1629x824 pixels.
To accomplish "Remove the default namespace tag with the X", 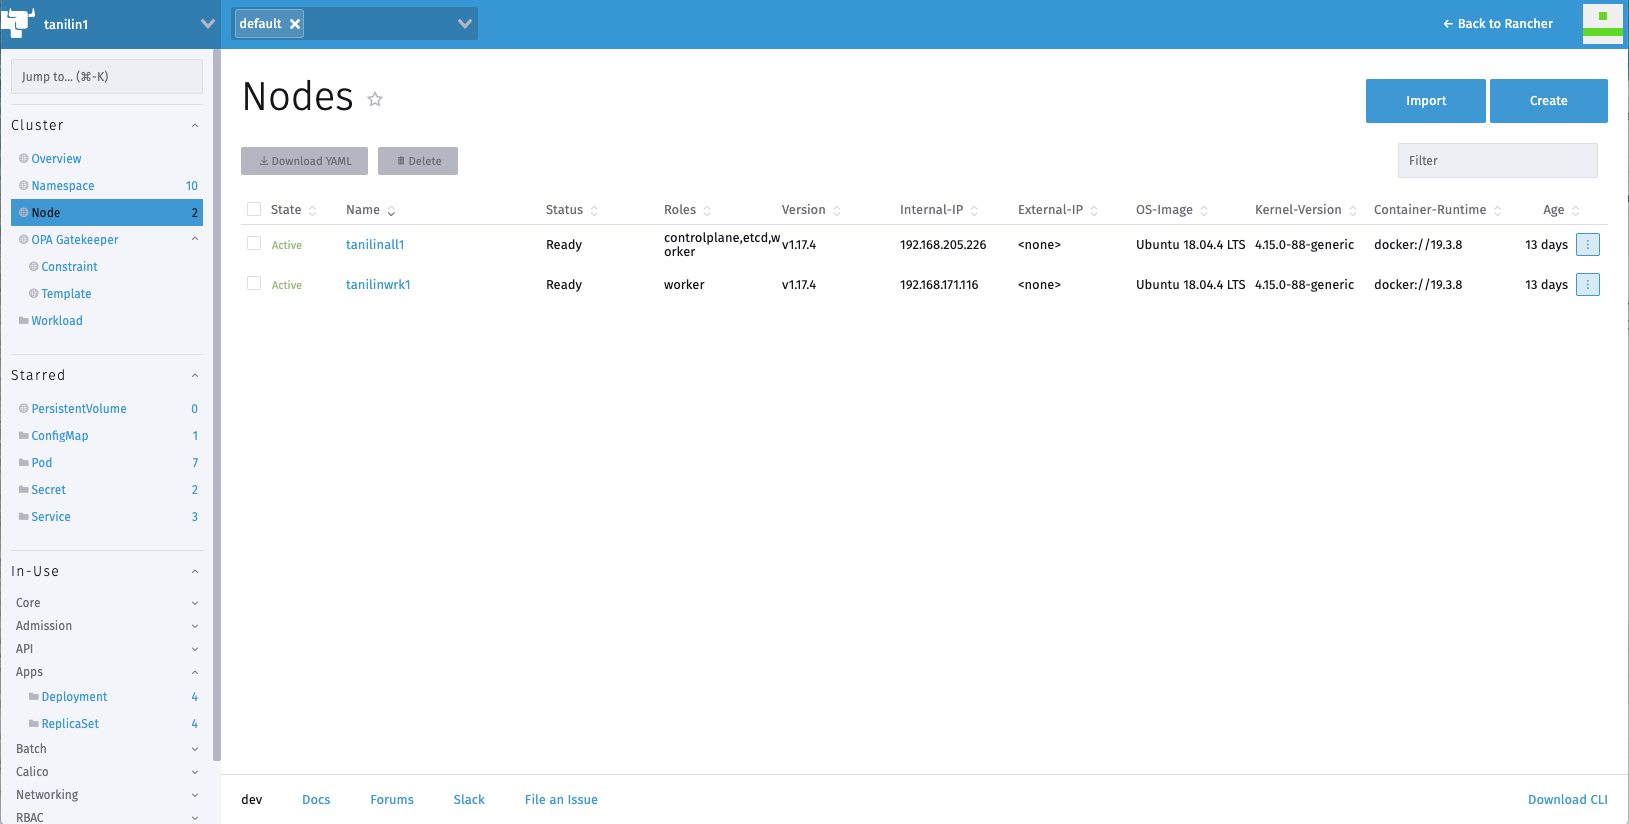I will pos(295,24).
